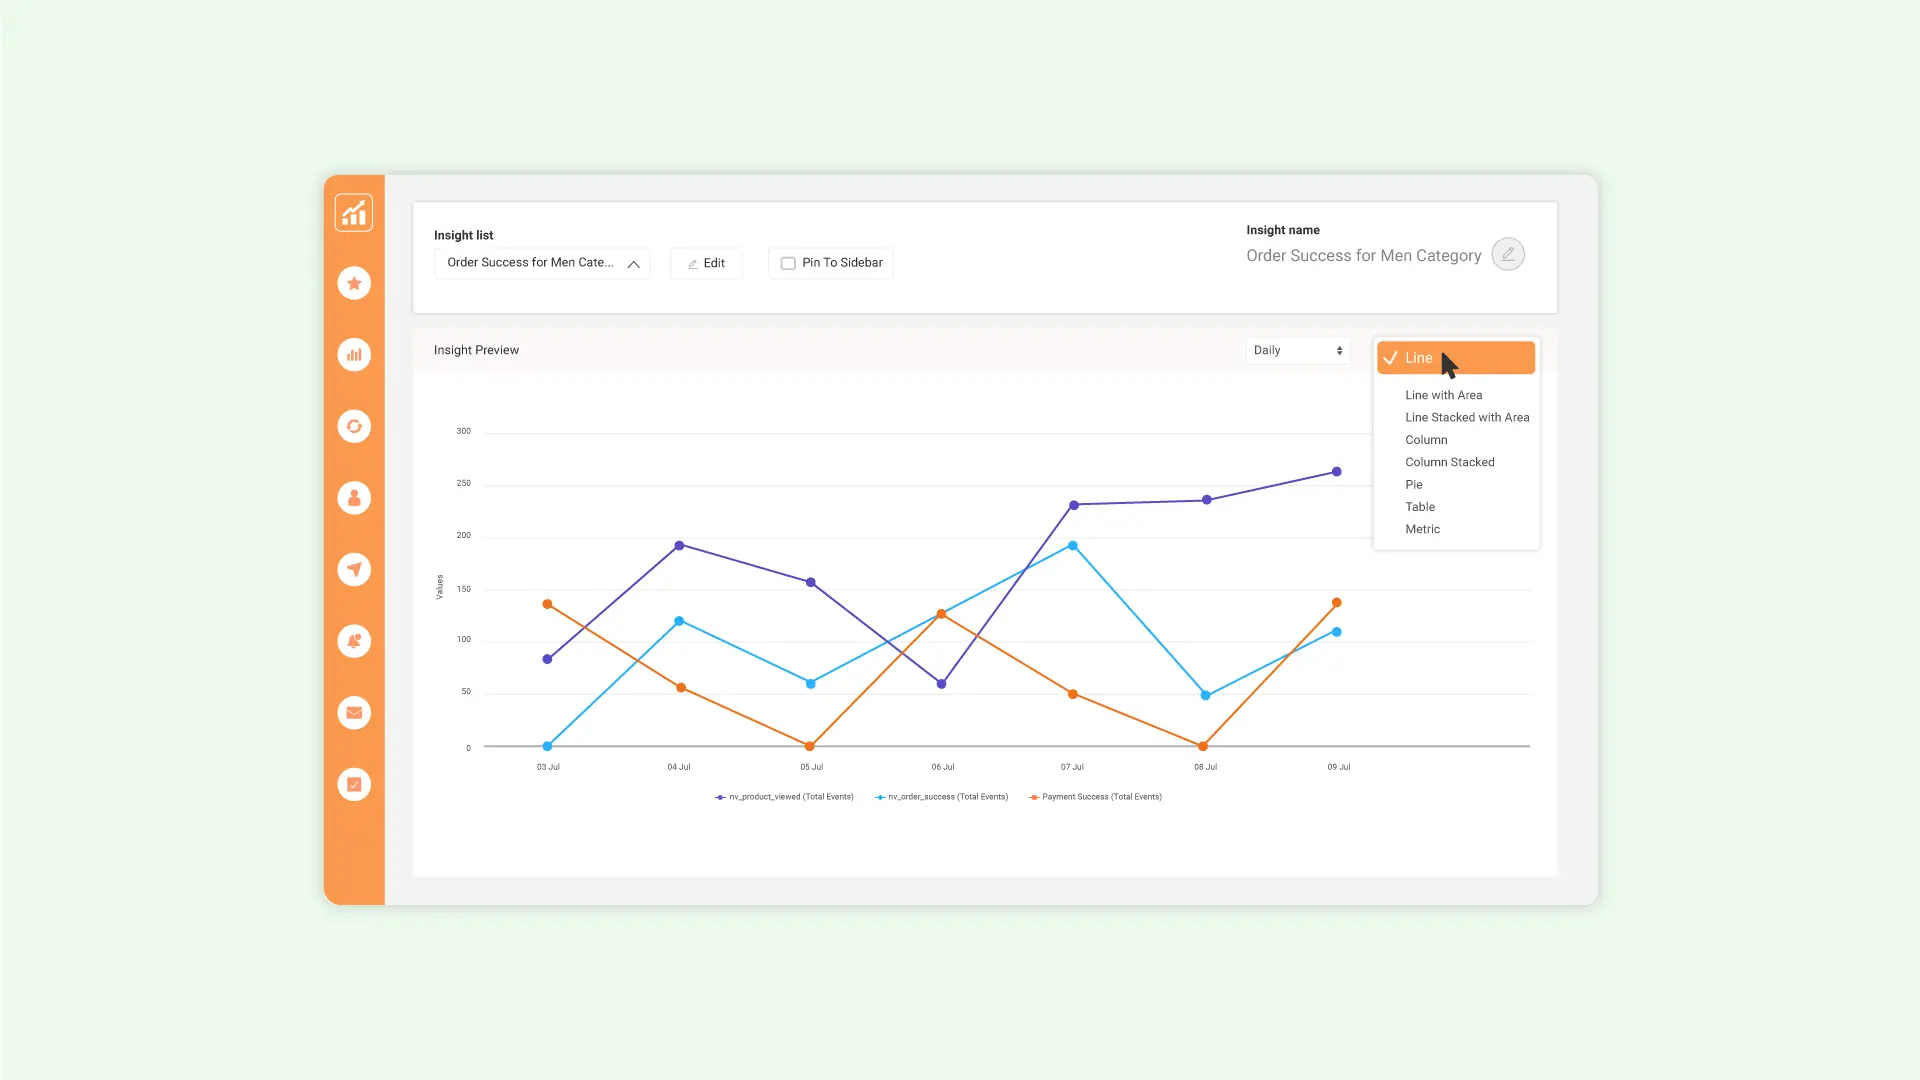Viewport: 1920px width, 1080px height.
Task: Click the envelope mail sidebar icon
Action: [x=354, y=713]
